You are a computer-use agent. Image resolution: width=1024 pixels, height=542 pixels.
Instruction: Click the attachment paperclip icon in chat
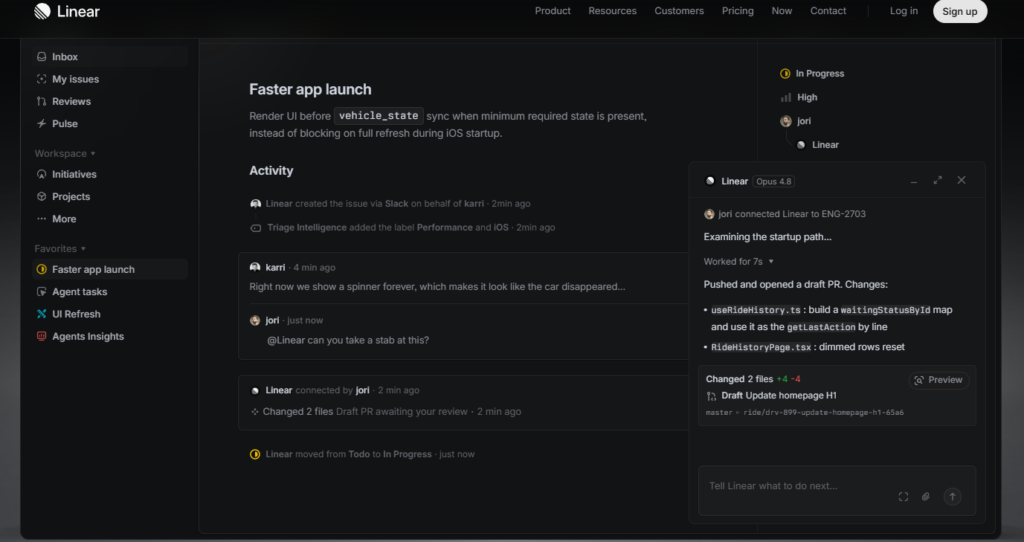925,497
